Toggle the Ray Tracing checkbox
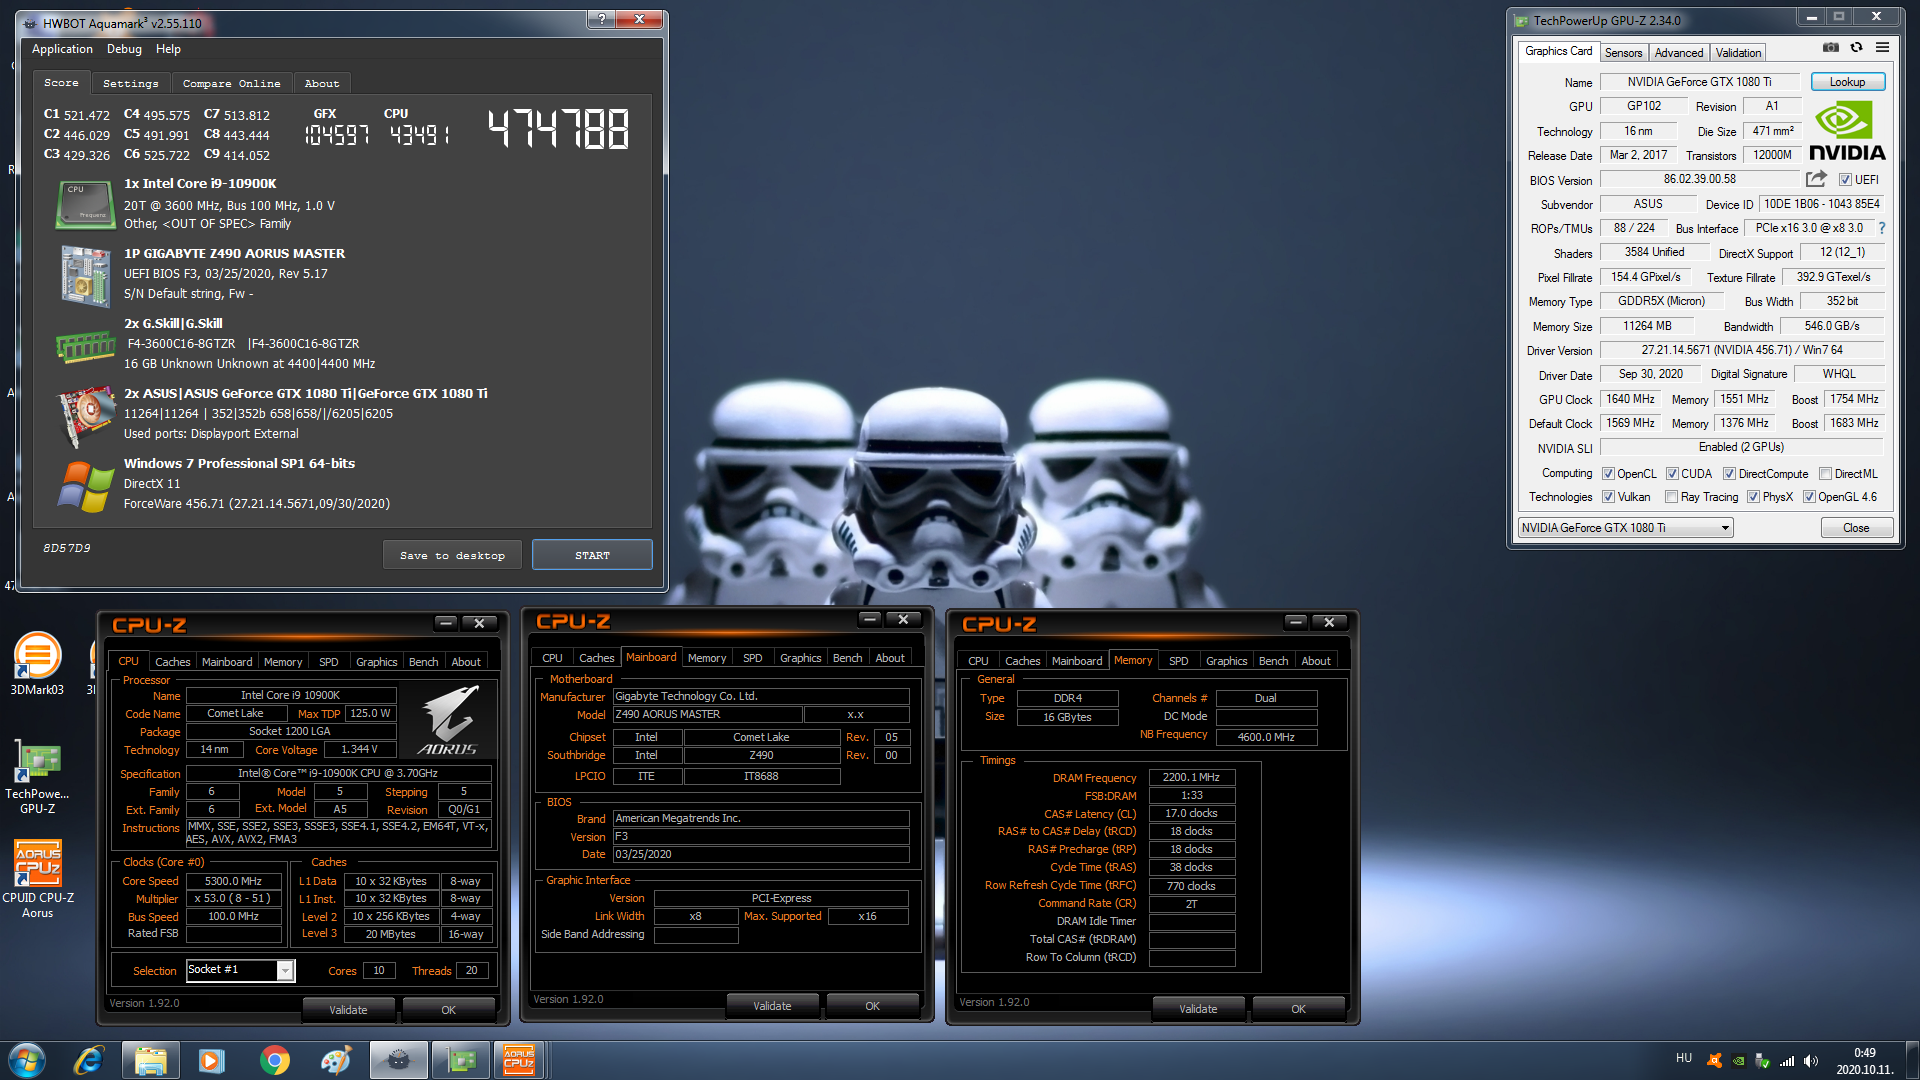This screenshot has width=1920, height=1080. (1671, 497)
